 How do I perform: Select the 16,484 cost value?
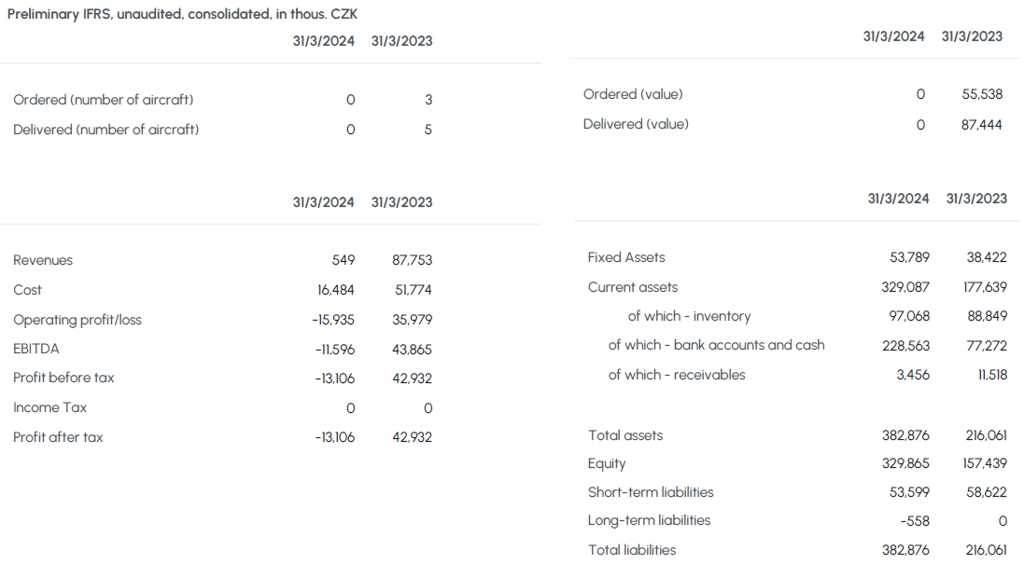point(336,290)
